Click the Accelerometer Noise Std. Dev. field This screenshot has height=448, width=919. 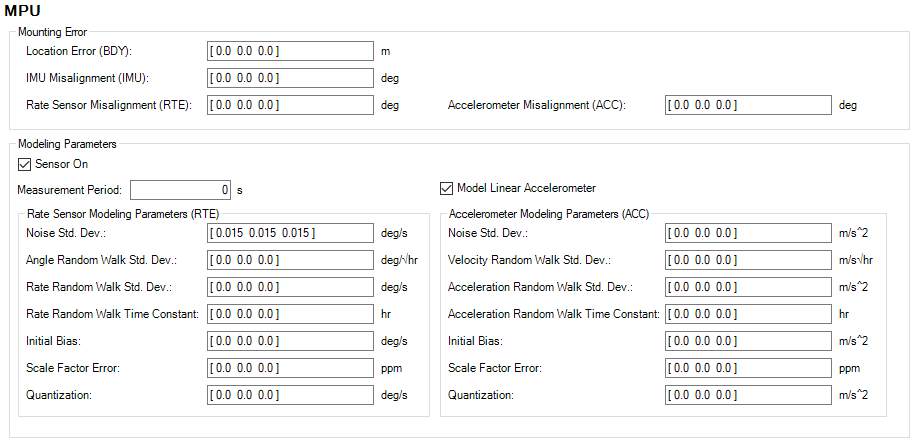(x=748, y=233)
